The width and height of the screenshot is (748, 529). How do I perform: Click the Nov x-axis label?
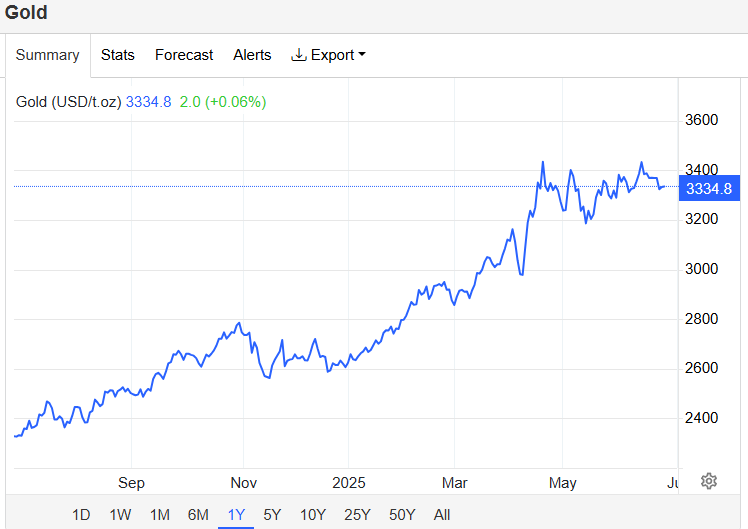pos(243,483)
